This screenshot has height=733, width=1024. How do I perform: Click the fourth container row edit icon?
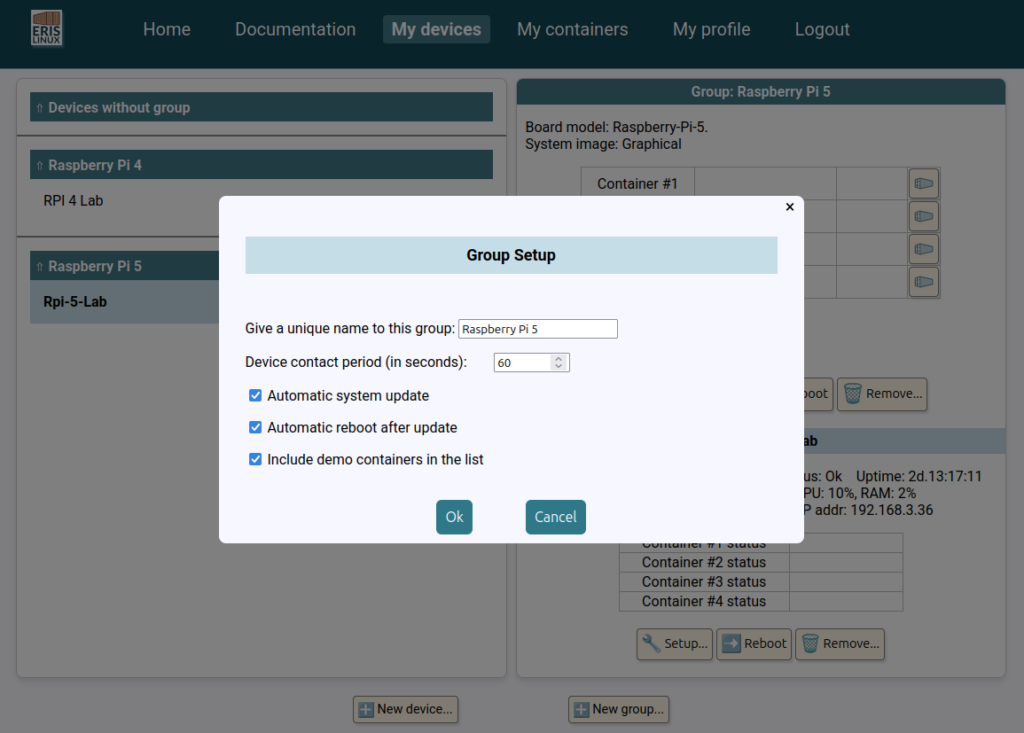[923, 282]
